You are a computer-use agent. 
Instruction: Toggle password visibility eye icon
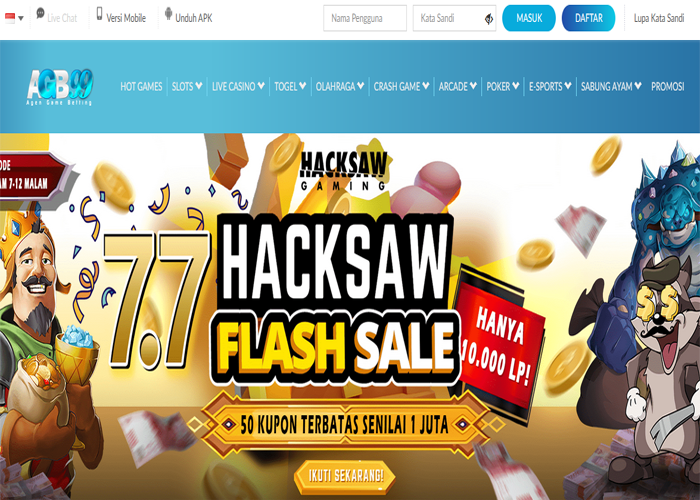pos(489,19)
